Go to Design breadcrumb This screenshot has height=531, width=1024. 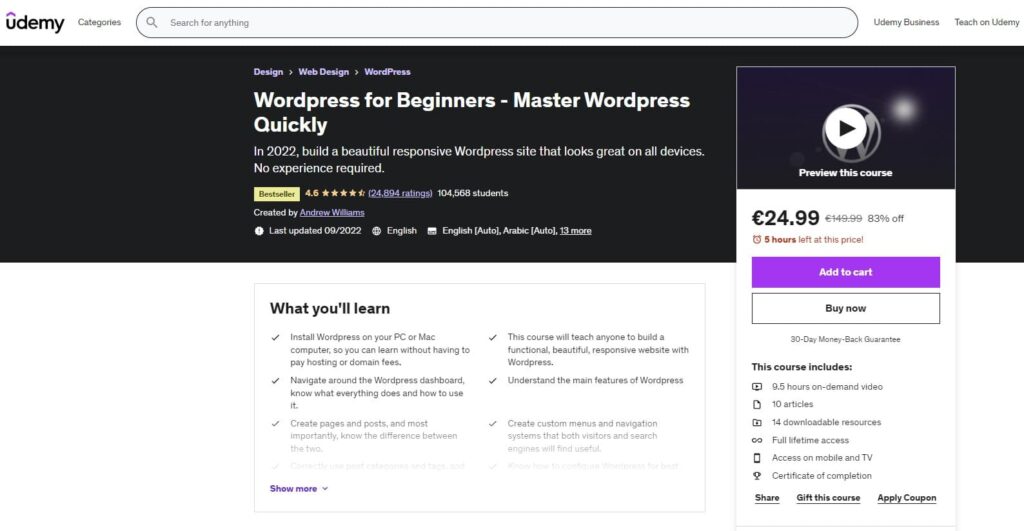coord(268,72)
